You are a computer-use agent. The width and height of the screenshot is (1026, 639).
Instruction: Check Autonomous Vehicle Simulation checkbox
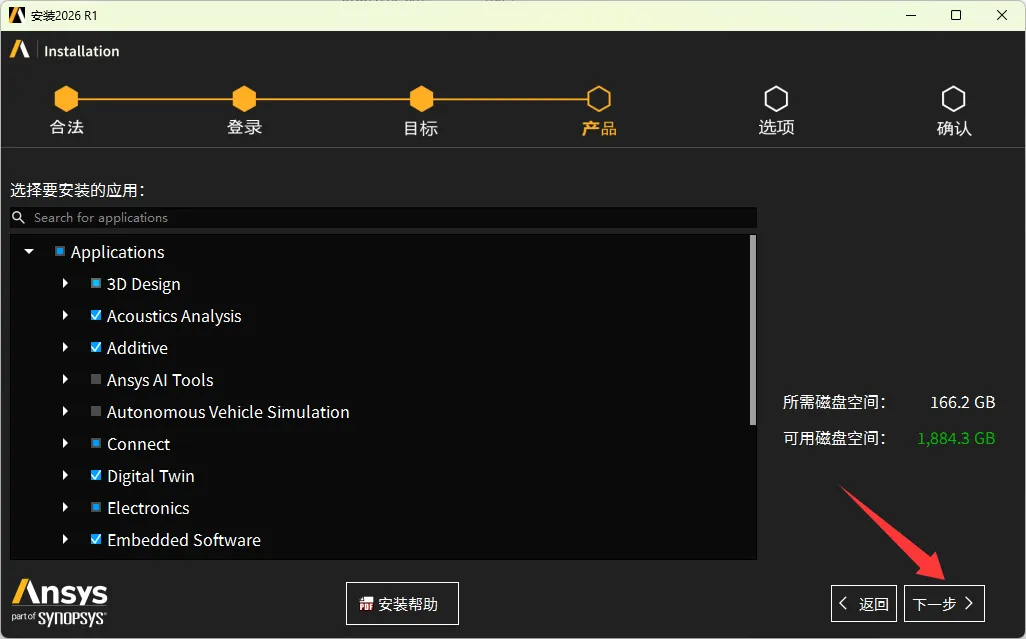click(x=96, y=411)
